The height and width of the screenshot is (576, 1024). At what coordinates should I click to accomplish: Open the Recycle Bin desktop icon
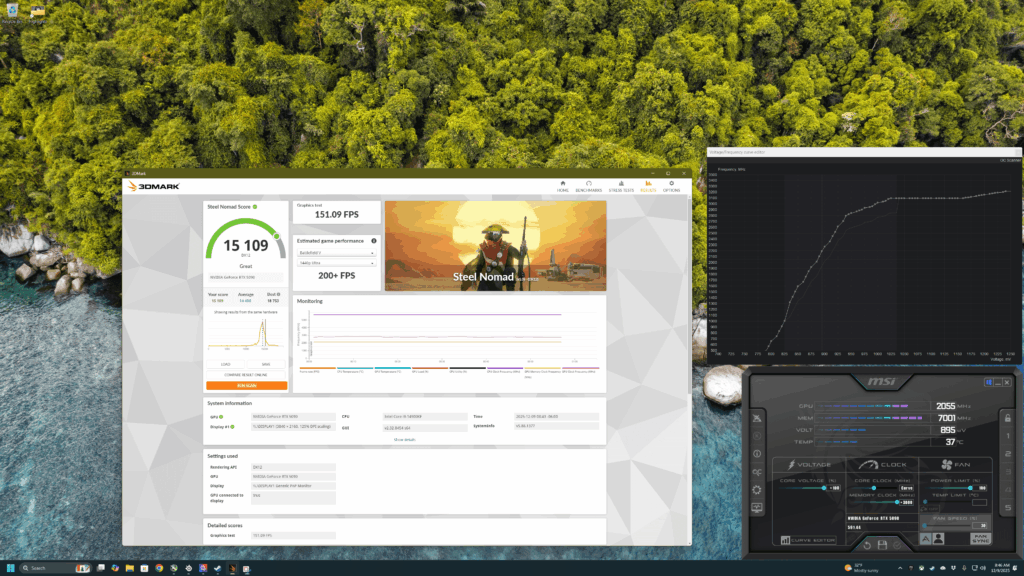12,13
